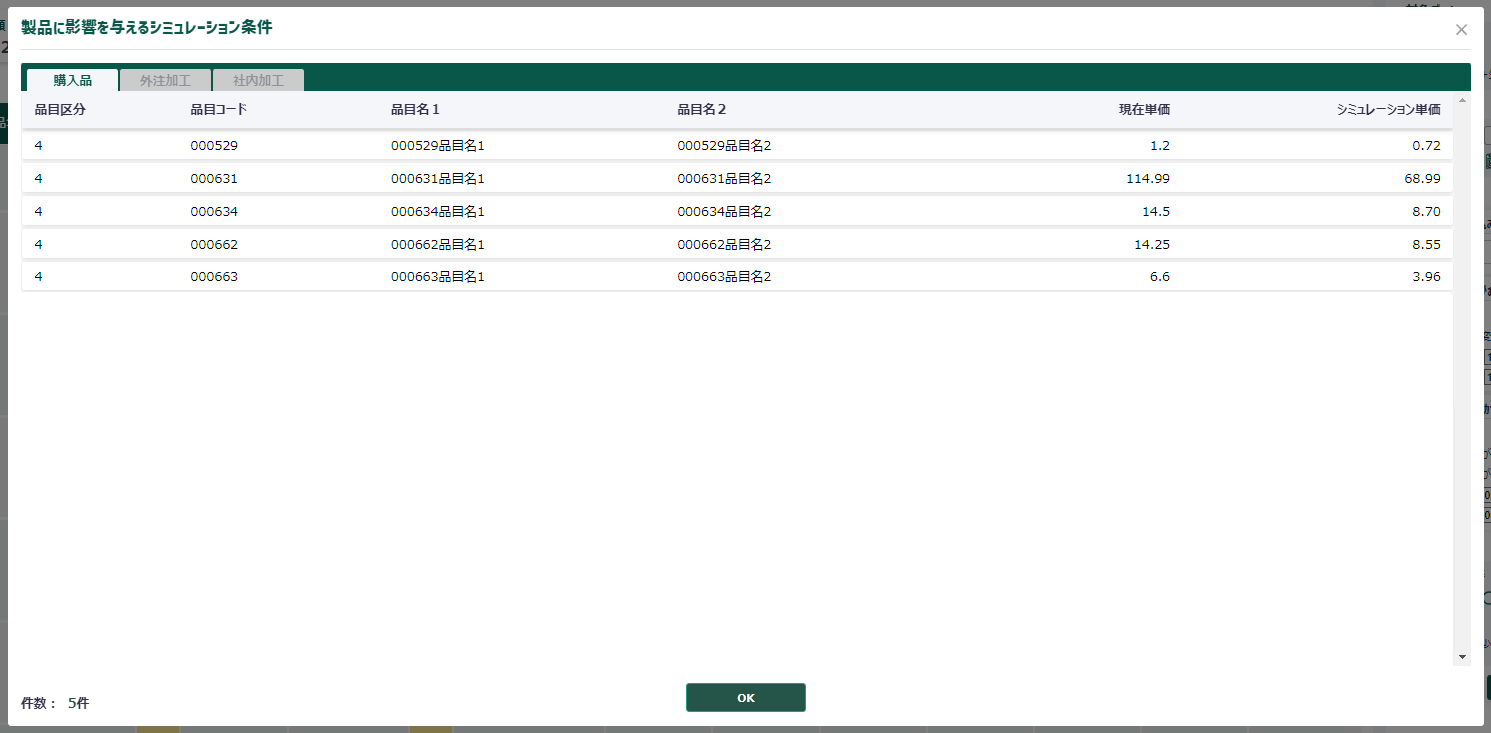Screen dimensions: 1491x733
Task: Click the scrollbar down arrow
Action: pos(1463,657)
